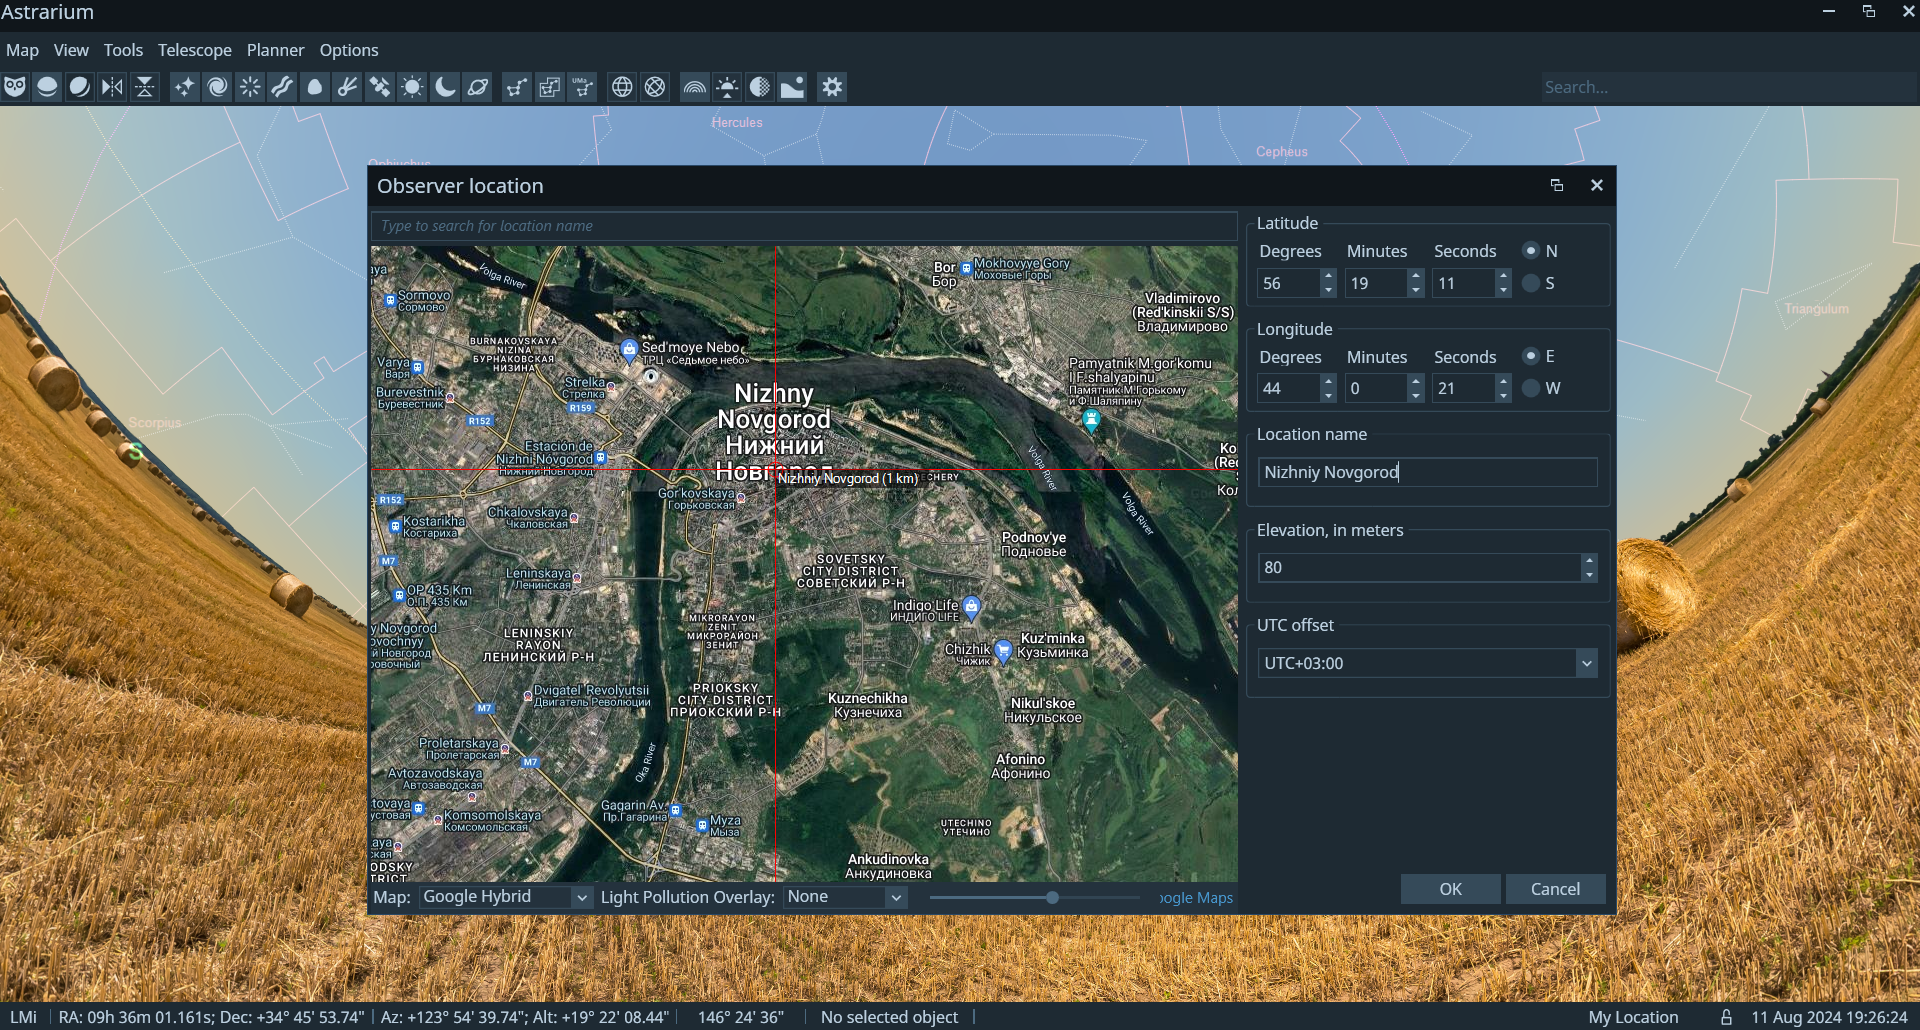1920x1030 pixels.
Task: Open the Telescope menu
Action: tap(194, 50)
